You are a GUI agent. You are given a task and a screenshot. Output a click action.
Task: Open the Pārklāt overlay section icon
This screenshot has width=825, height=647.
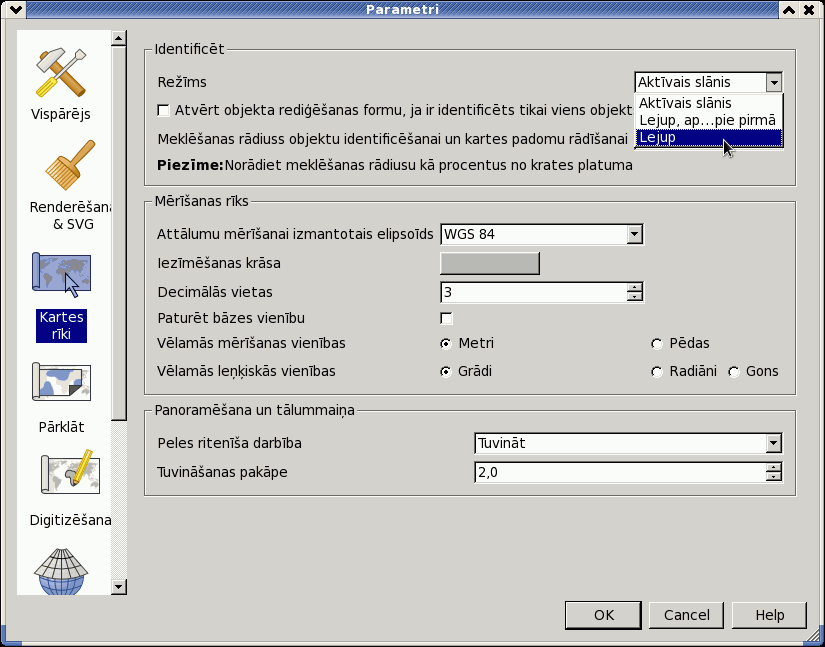[x=61, y=381]
